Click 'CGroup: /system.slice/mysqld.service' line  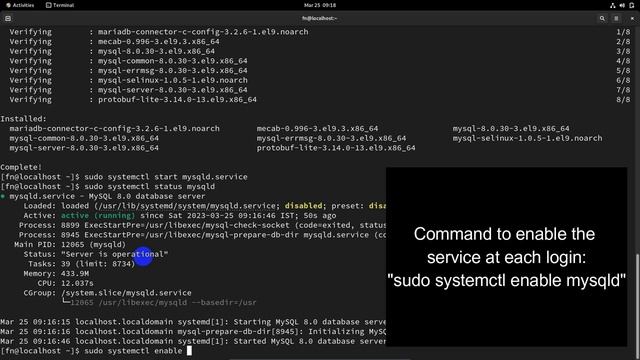point(107,293)
